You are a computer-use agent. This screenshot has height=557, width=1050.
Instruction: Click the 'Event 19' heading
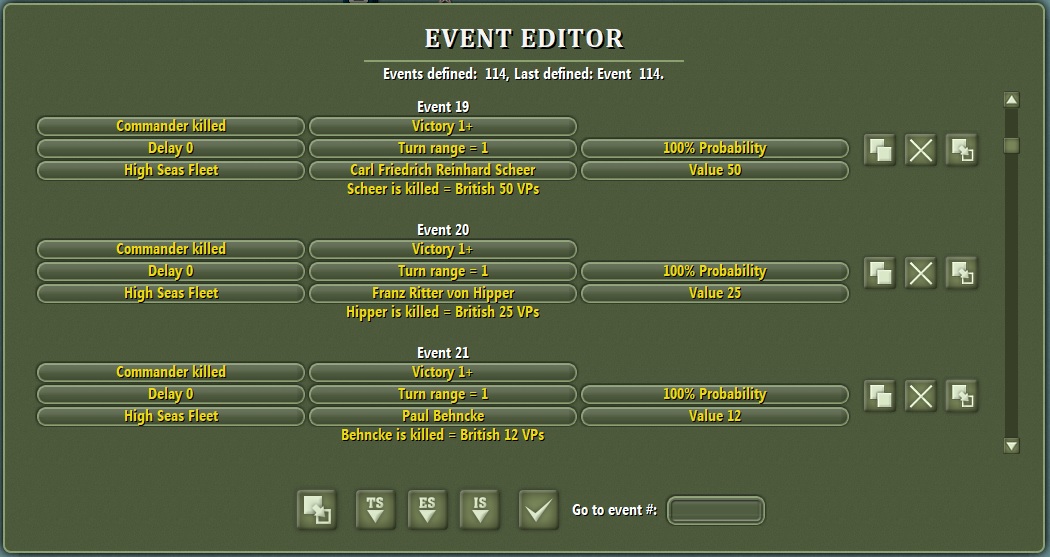(443, 107)
